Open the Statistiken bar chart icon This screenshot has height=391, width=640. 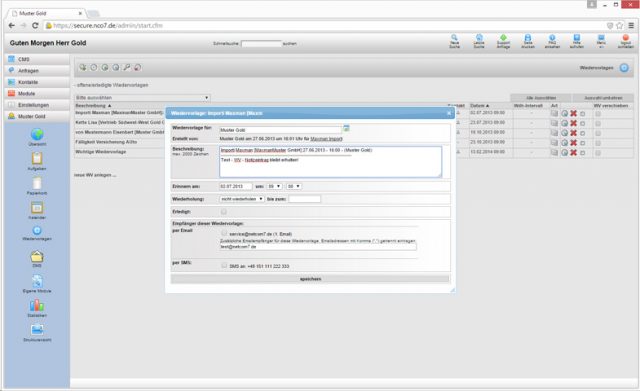pos(37,305)
